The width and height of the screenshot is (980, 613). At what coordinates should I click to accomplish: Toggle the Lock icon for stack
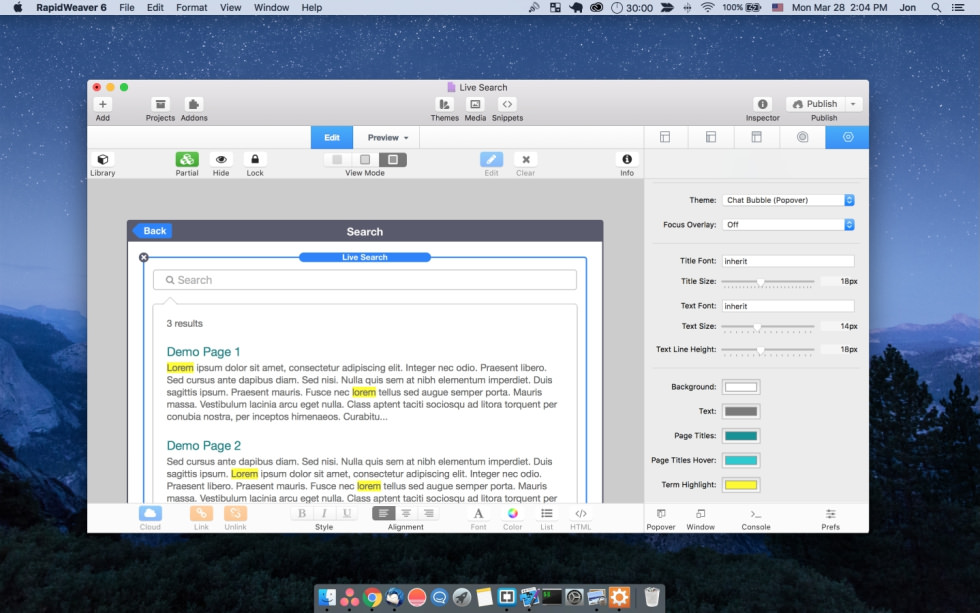[x=255, y=159]
